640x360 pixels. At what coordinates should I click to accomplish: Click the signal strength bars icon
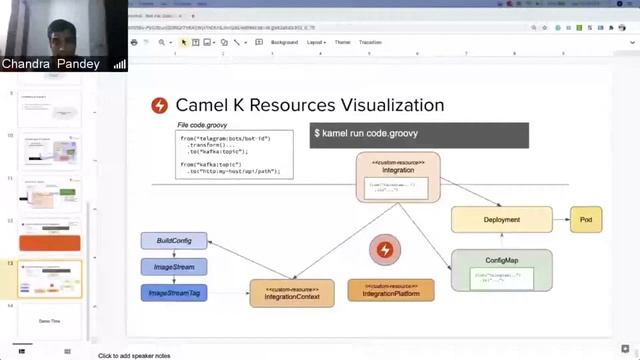click(x=120, y=64)
